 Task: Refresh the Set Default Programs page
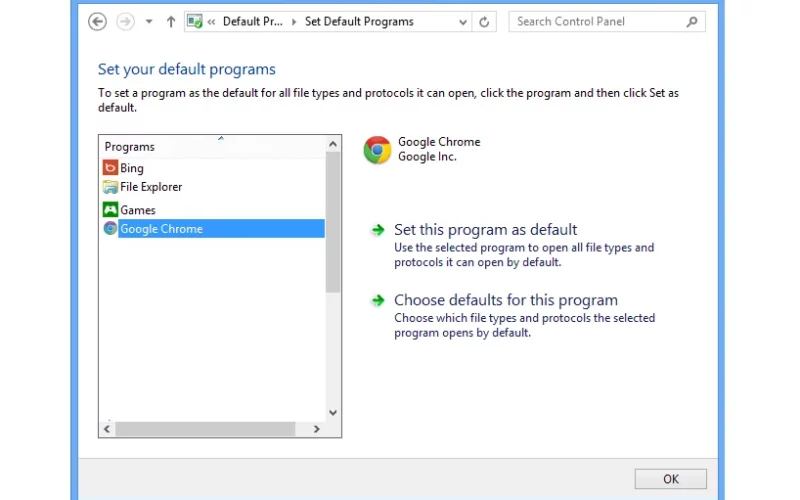(x=484, y=22)
